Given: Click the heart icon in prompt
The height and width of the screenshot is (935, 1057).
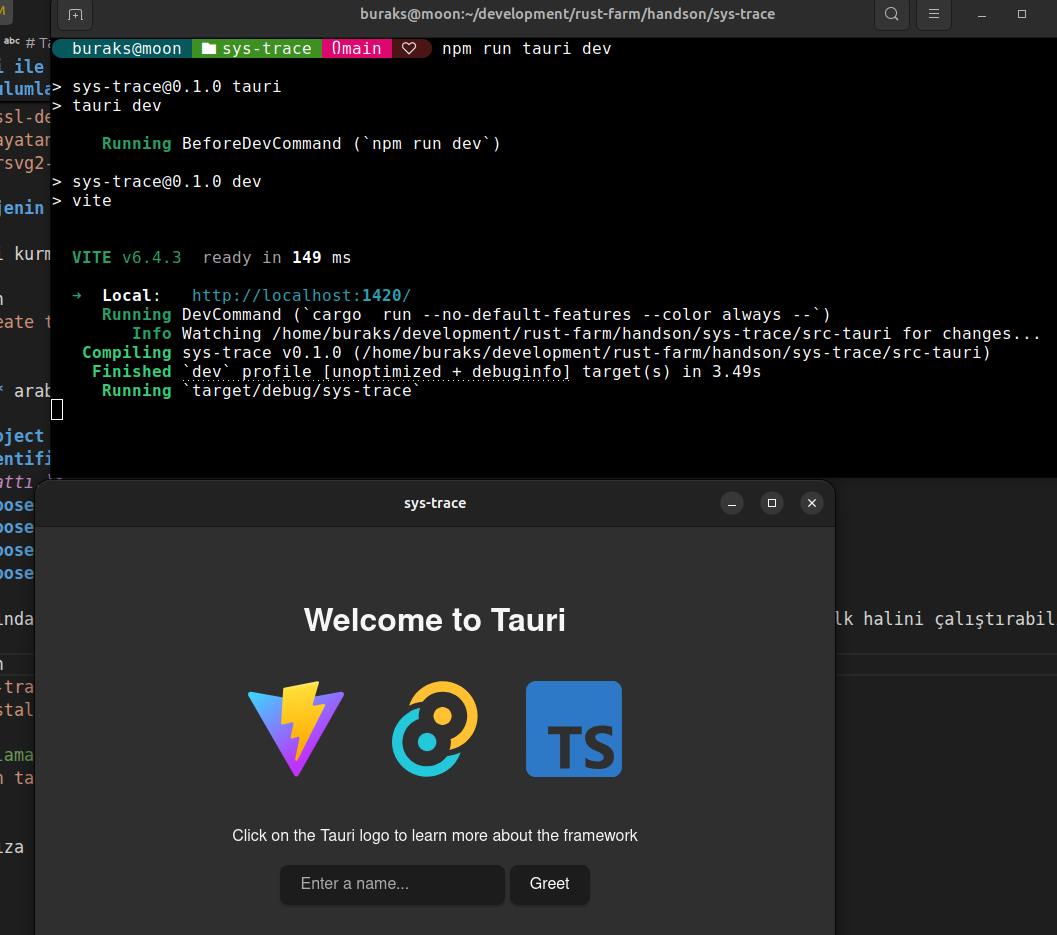Looking at the screenshot, I should pos(409,49).
